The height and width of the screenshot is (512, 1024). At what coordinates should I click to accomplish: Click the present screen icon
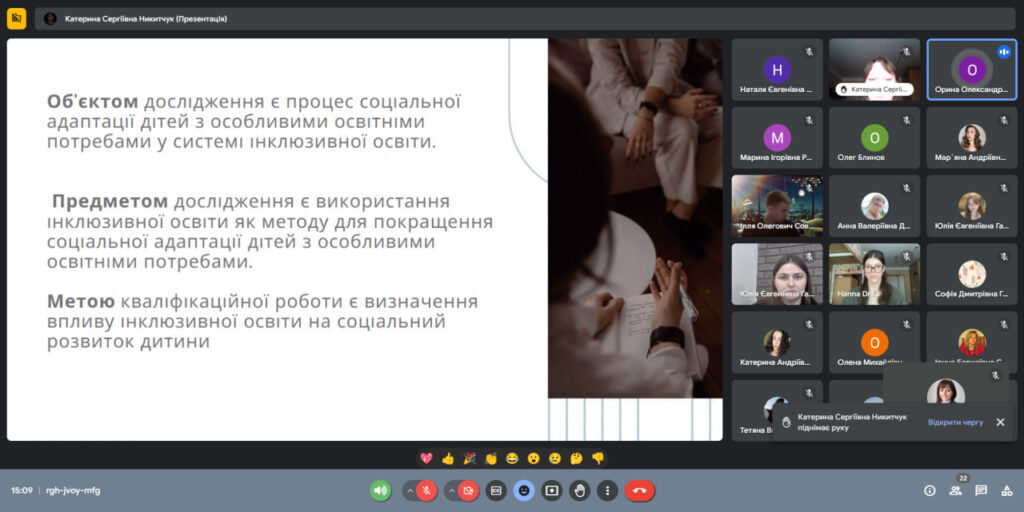(x=552, y=491)
